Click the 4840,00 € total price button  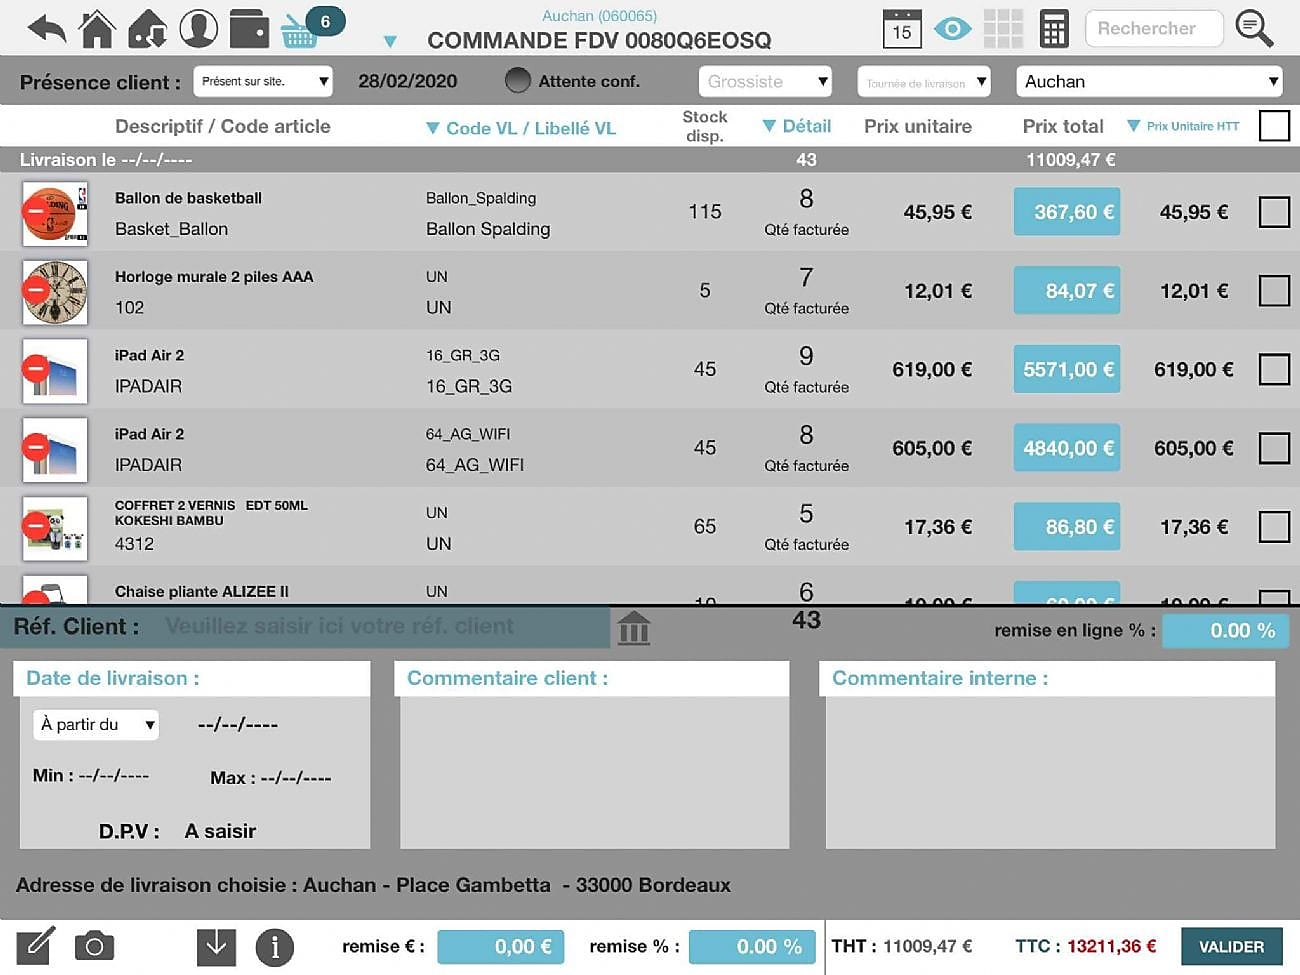(1067, 448)
